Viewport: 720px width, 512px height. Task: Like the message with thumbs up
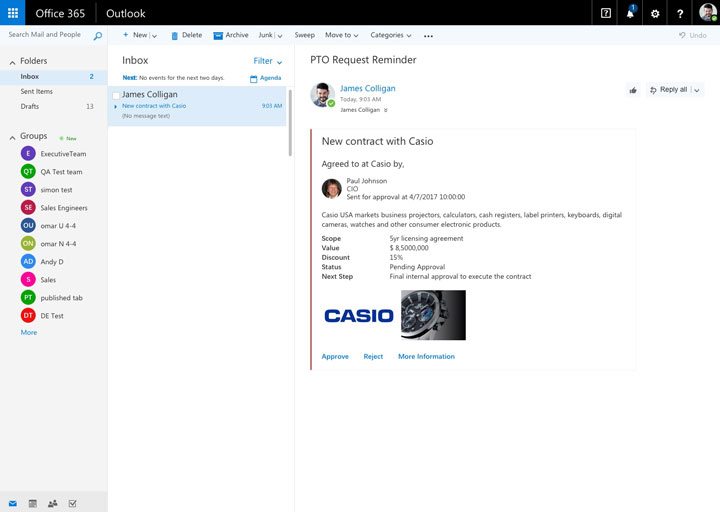pos(633,90)
